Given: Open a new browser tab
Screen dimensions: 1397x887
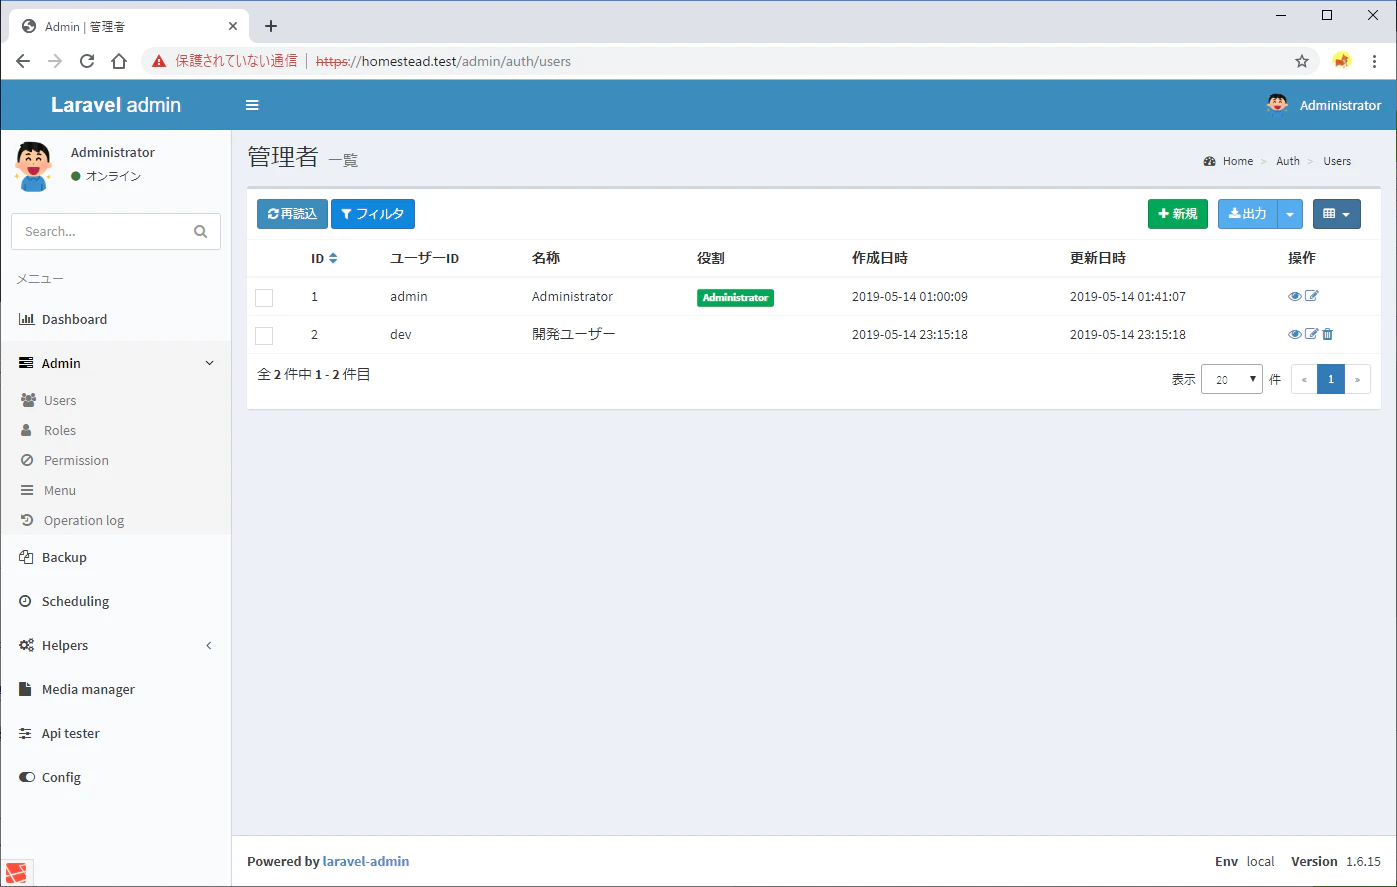Looking at the screenshot, I should 270,26.
